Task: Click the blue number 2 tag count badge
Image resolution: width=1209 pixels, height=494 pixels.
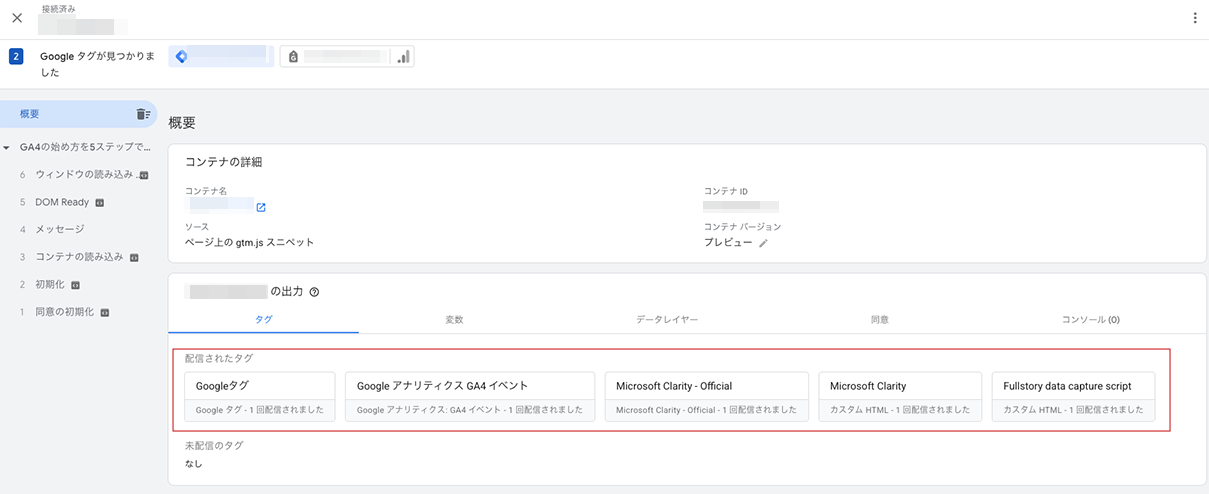Action: tap(16, 57)
